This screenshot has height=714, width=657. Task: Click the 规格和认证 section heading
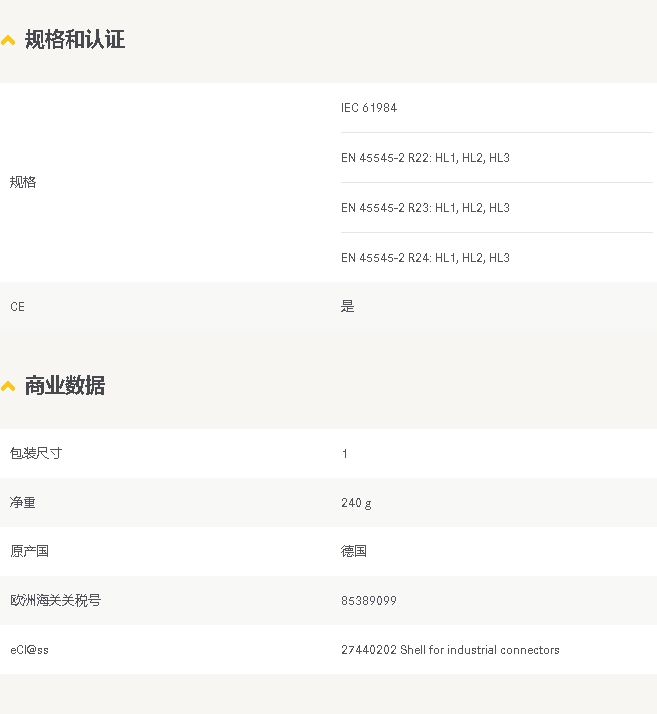point(75,40)
